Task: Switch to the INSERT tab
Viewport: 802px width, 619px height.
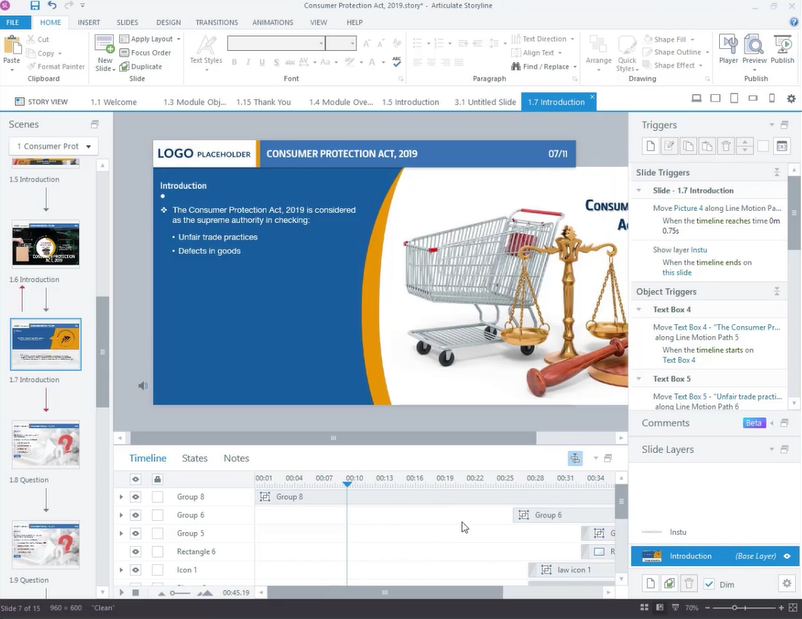Action: coord(88,23)
